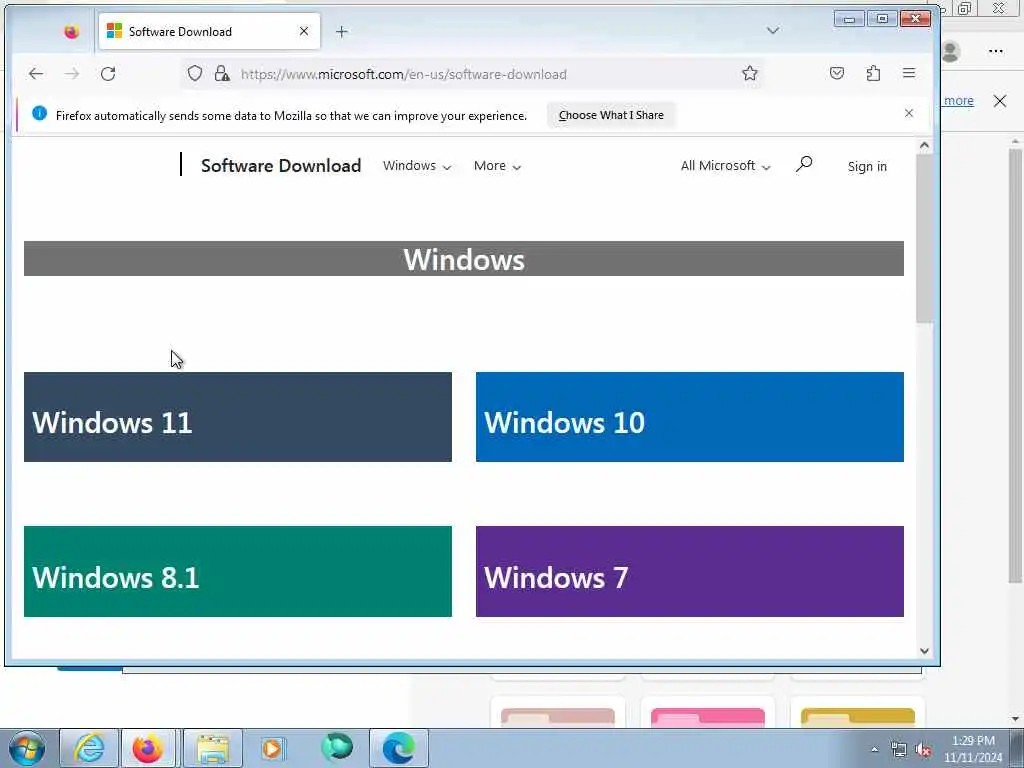This screenshot has width=1024, height=768.
Task: Click the 'more' link in the background Edge window
Action: 959,101
